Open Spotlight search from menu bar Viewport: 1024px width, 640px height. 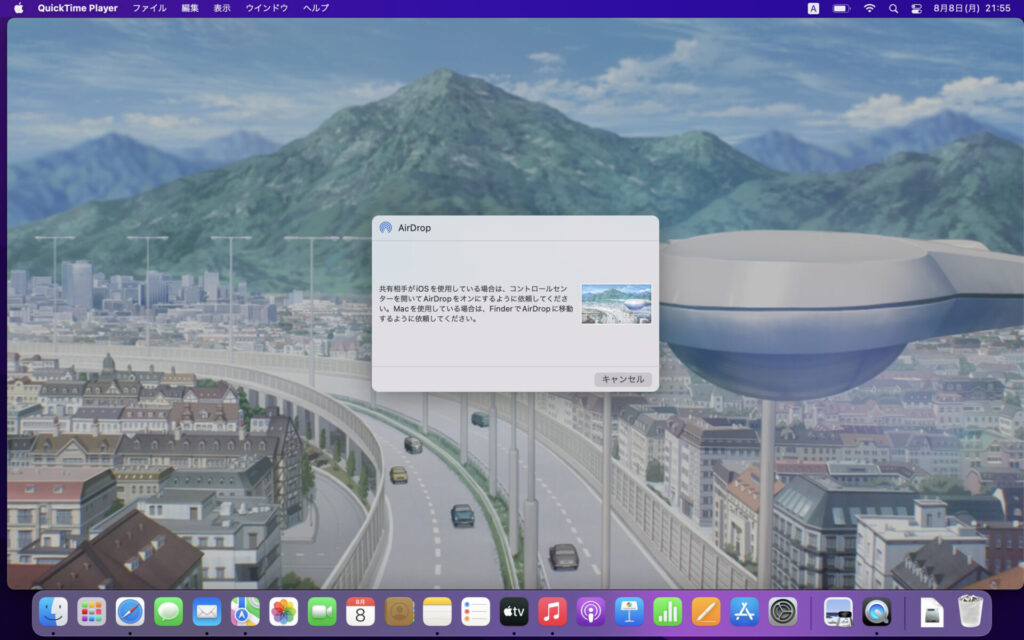pyautogui.click(x=893, y=8)
